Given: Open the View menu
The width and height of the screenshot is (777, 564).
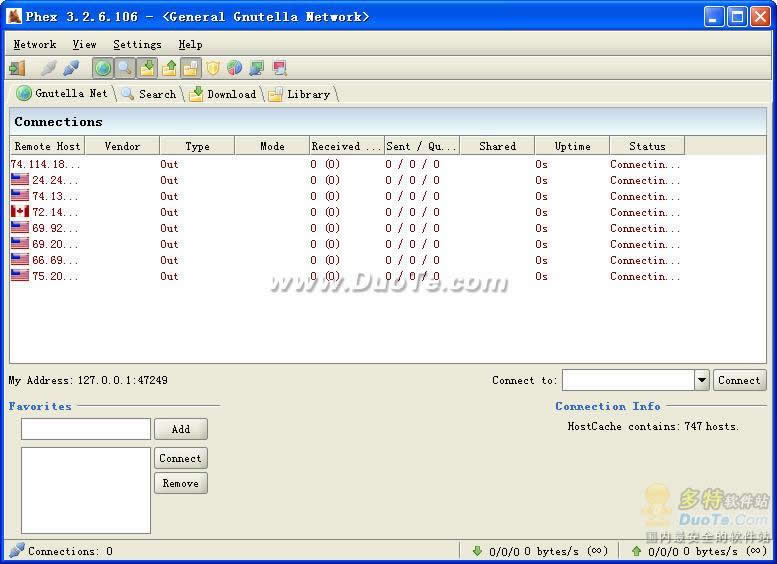Looking at the screenshot, I should point(84,45).
